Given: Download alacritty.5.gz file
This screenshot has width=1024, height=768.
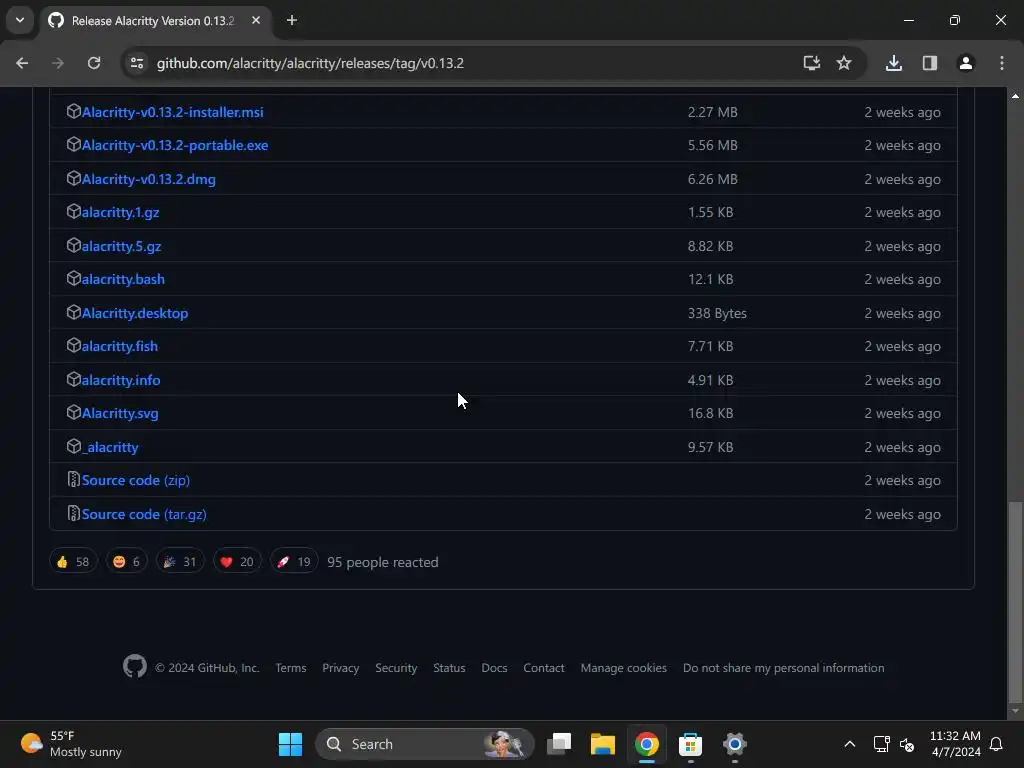Looking at the screenshot, I should tap(121, 246).
